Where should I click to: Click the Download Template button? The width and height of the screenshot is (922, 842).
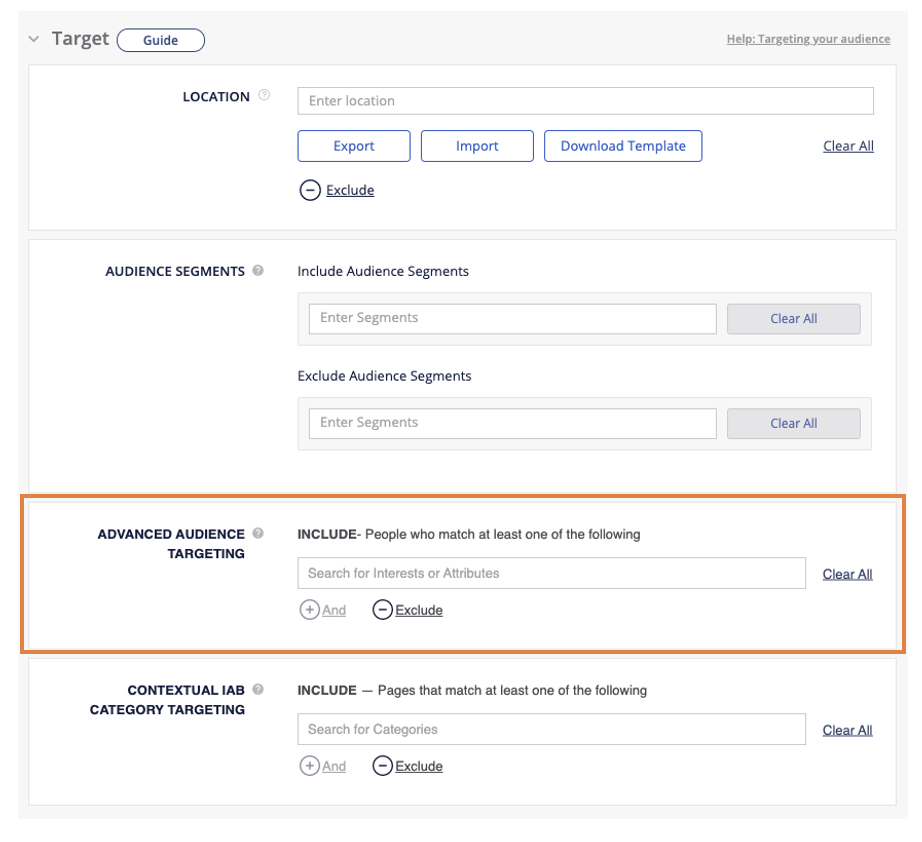(622, 146)
